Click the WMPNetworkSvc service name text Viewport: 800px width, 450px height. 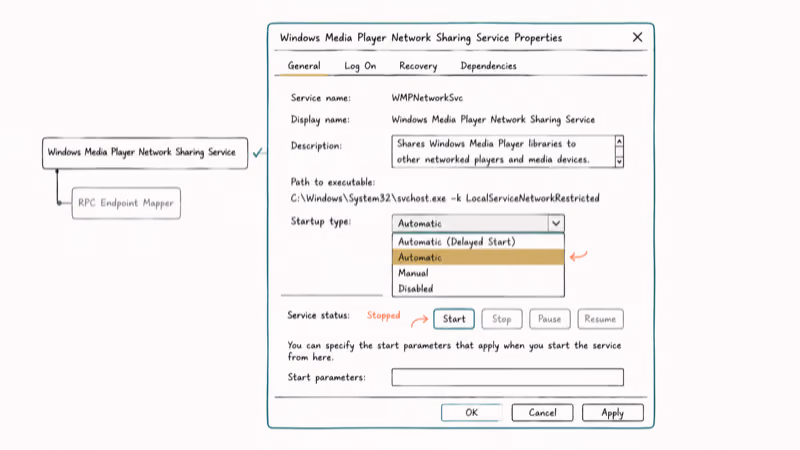click(427, 98)
